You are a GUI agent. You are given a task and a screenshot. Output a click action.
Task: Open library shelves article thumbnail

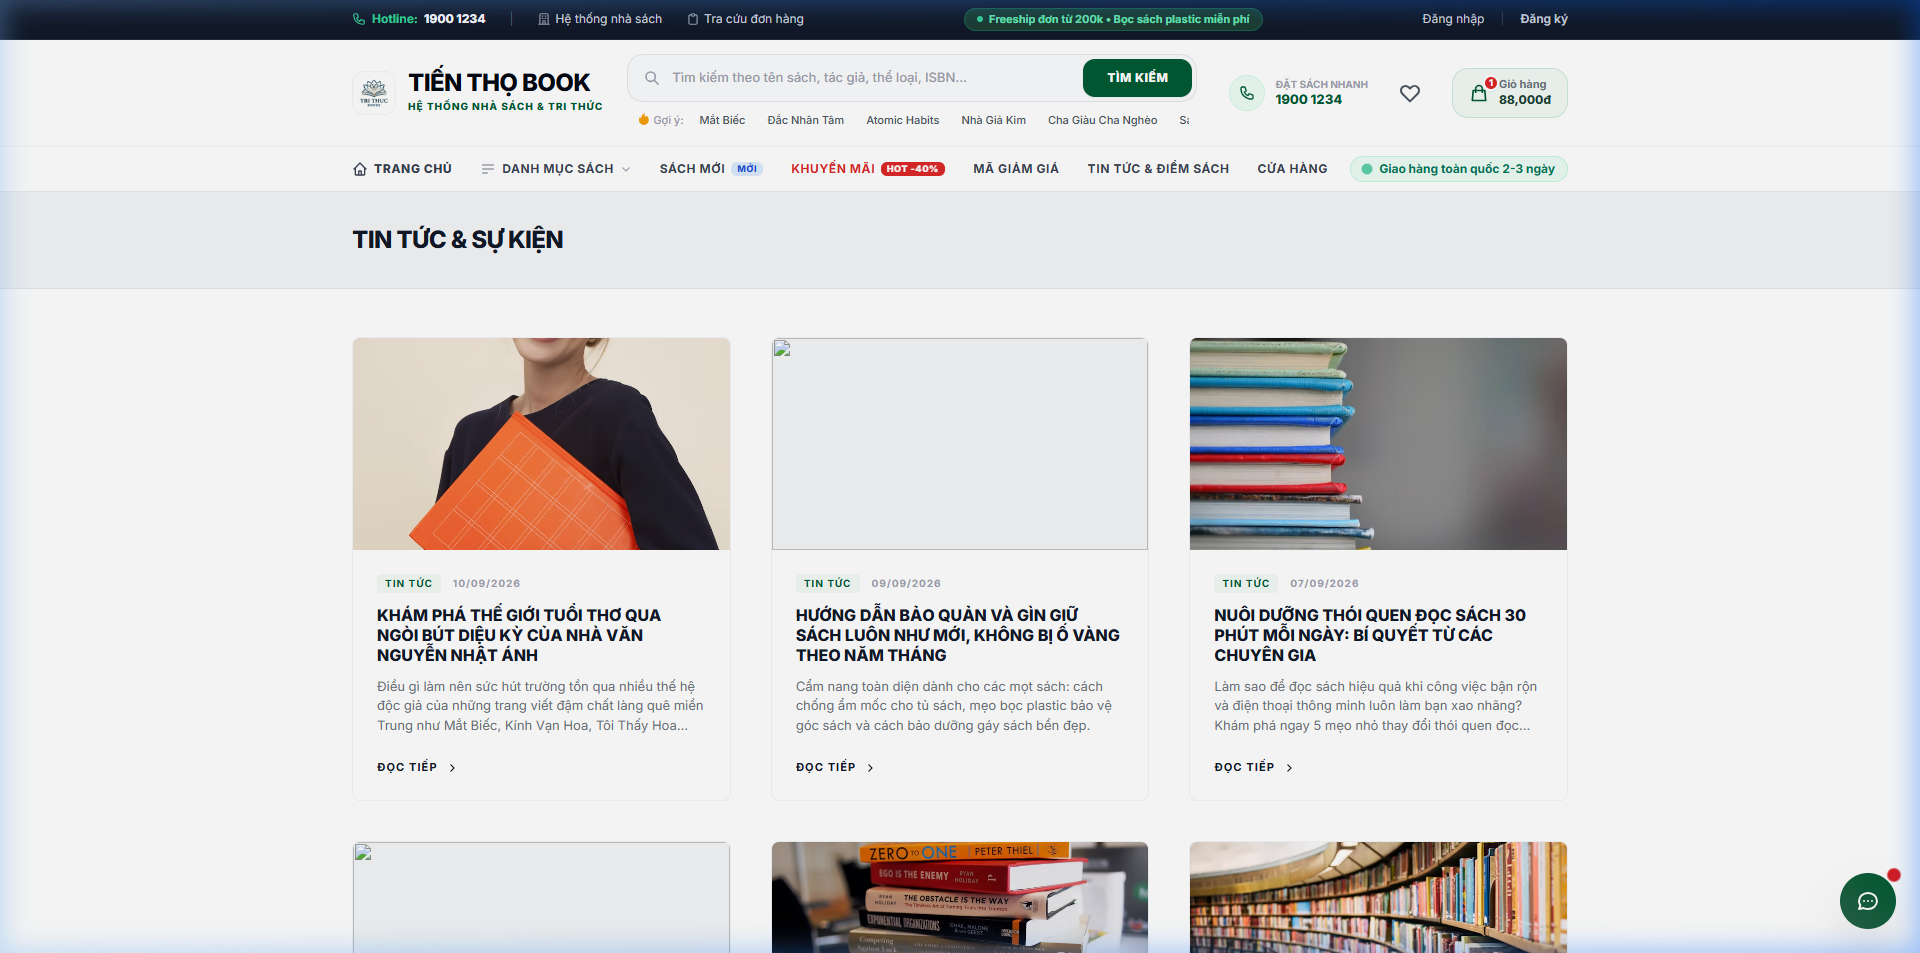[1378, 897]
